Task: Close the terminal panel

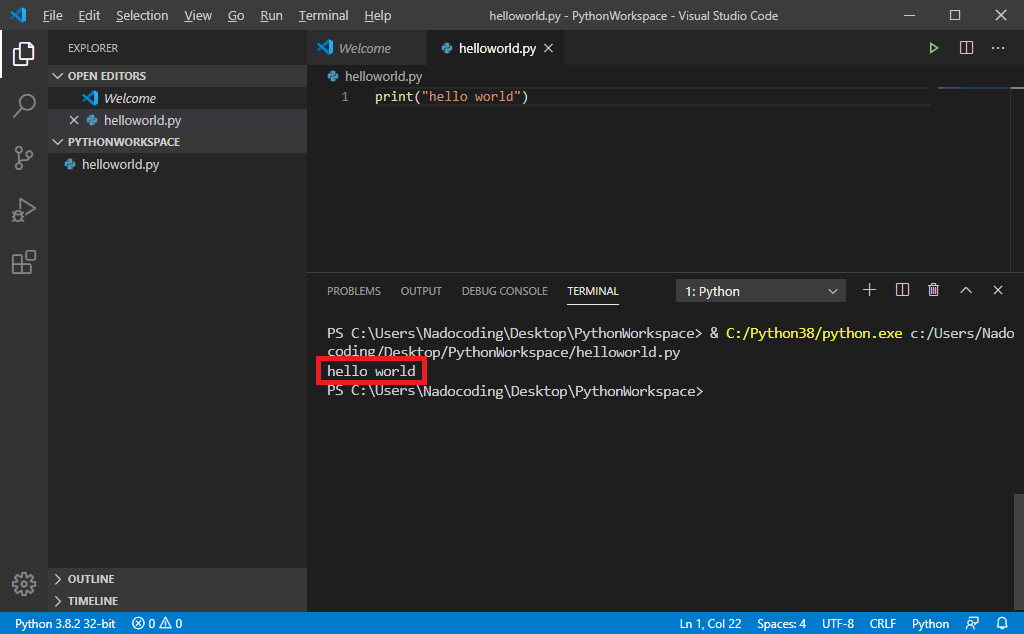Action: pyautogui.click(x=997, y=290)
